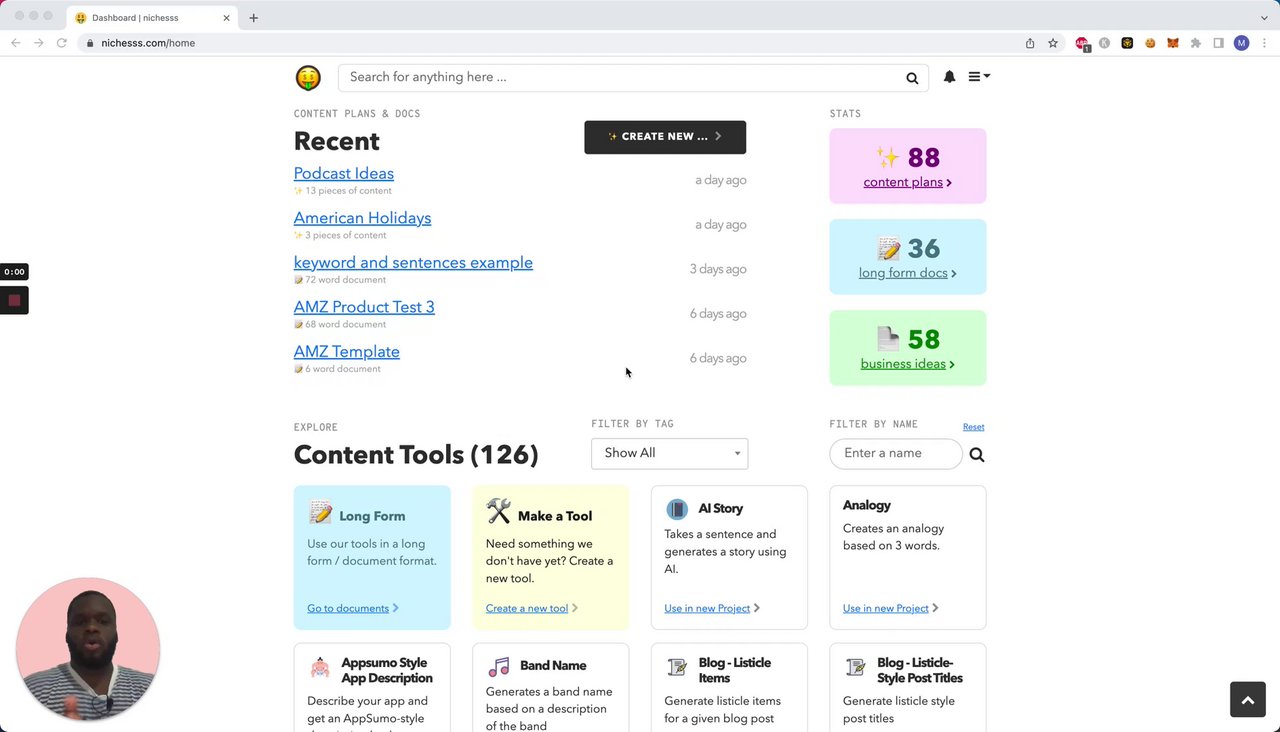Open the 58 business ideas link
1280x732 pixels.
click(908, 364)
